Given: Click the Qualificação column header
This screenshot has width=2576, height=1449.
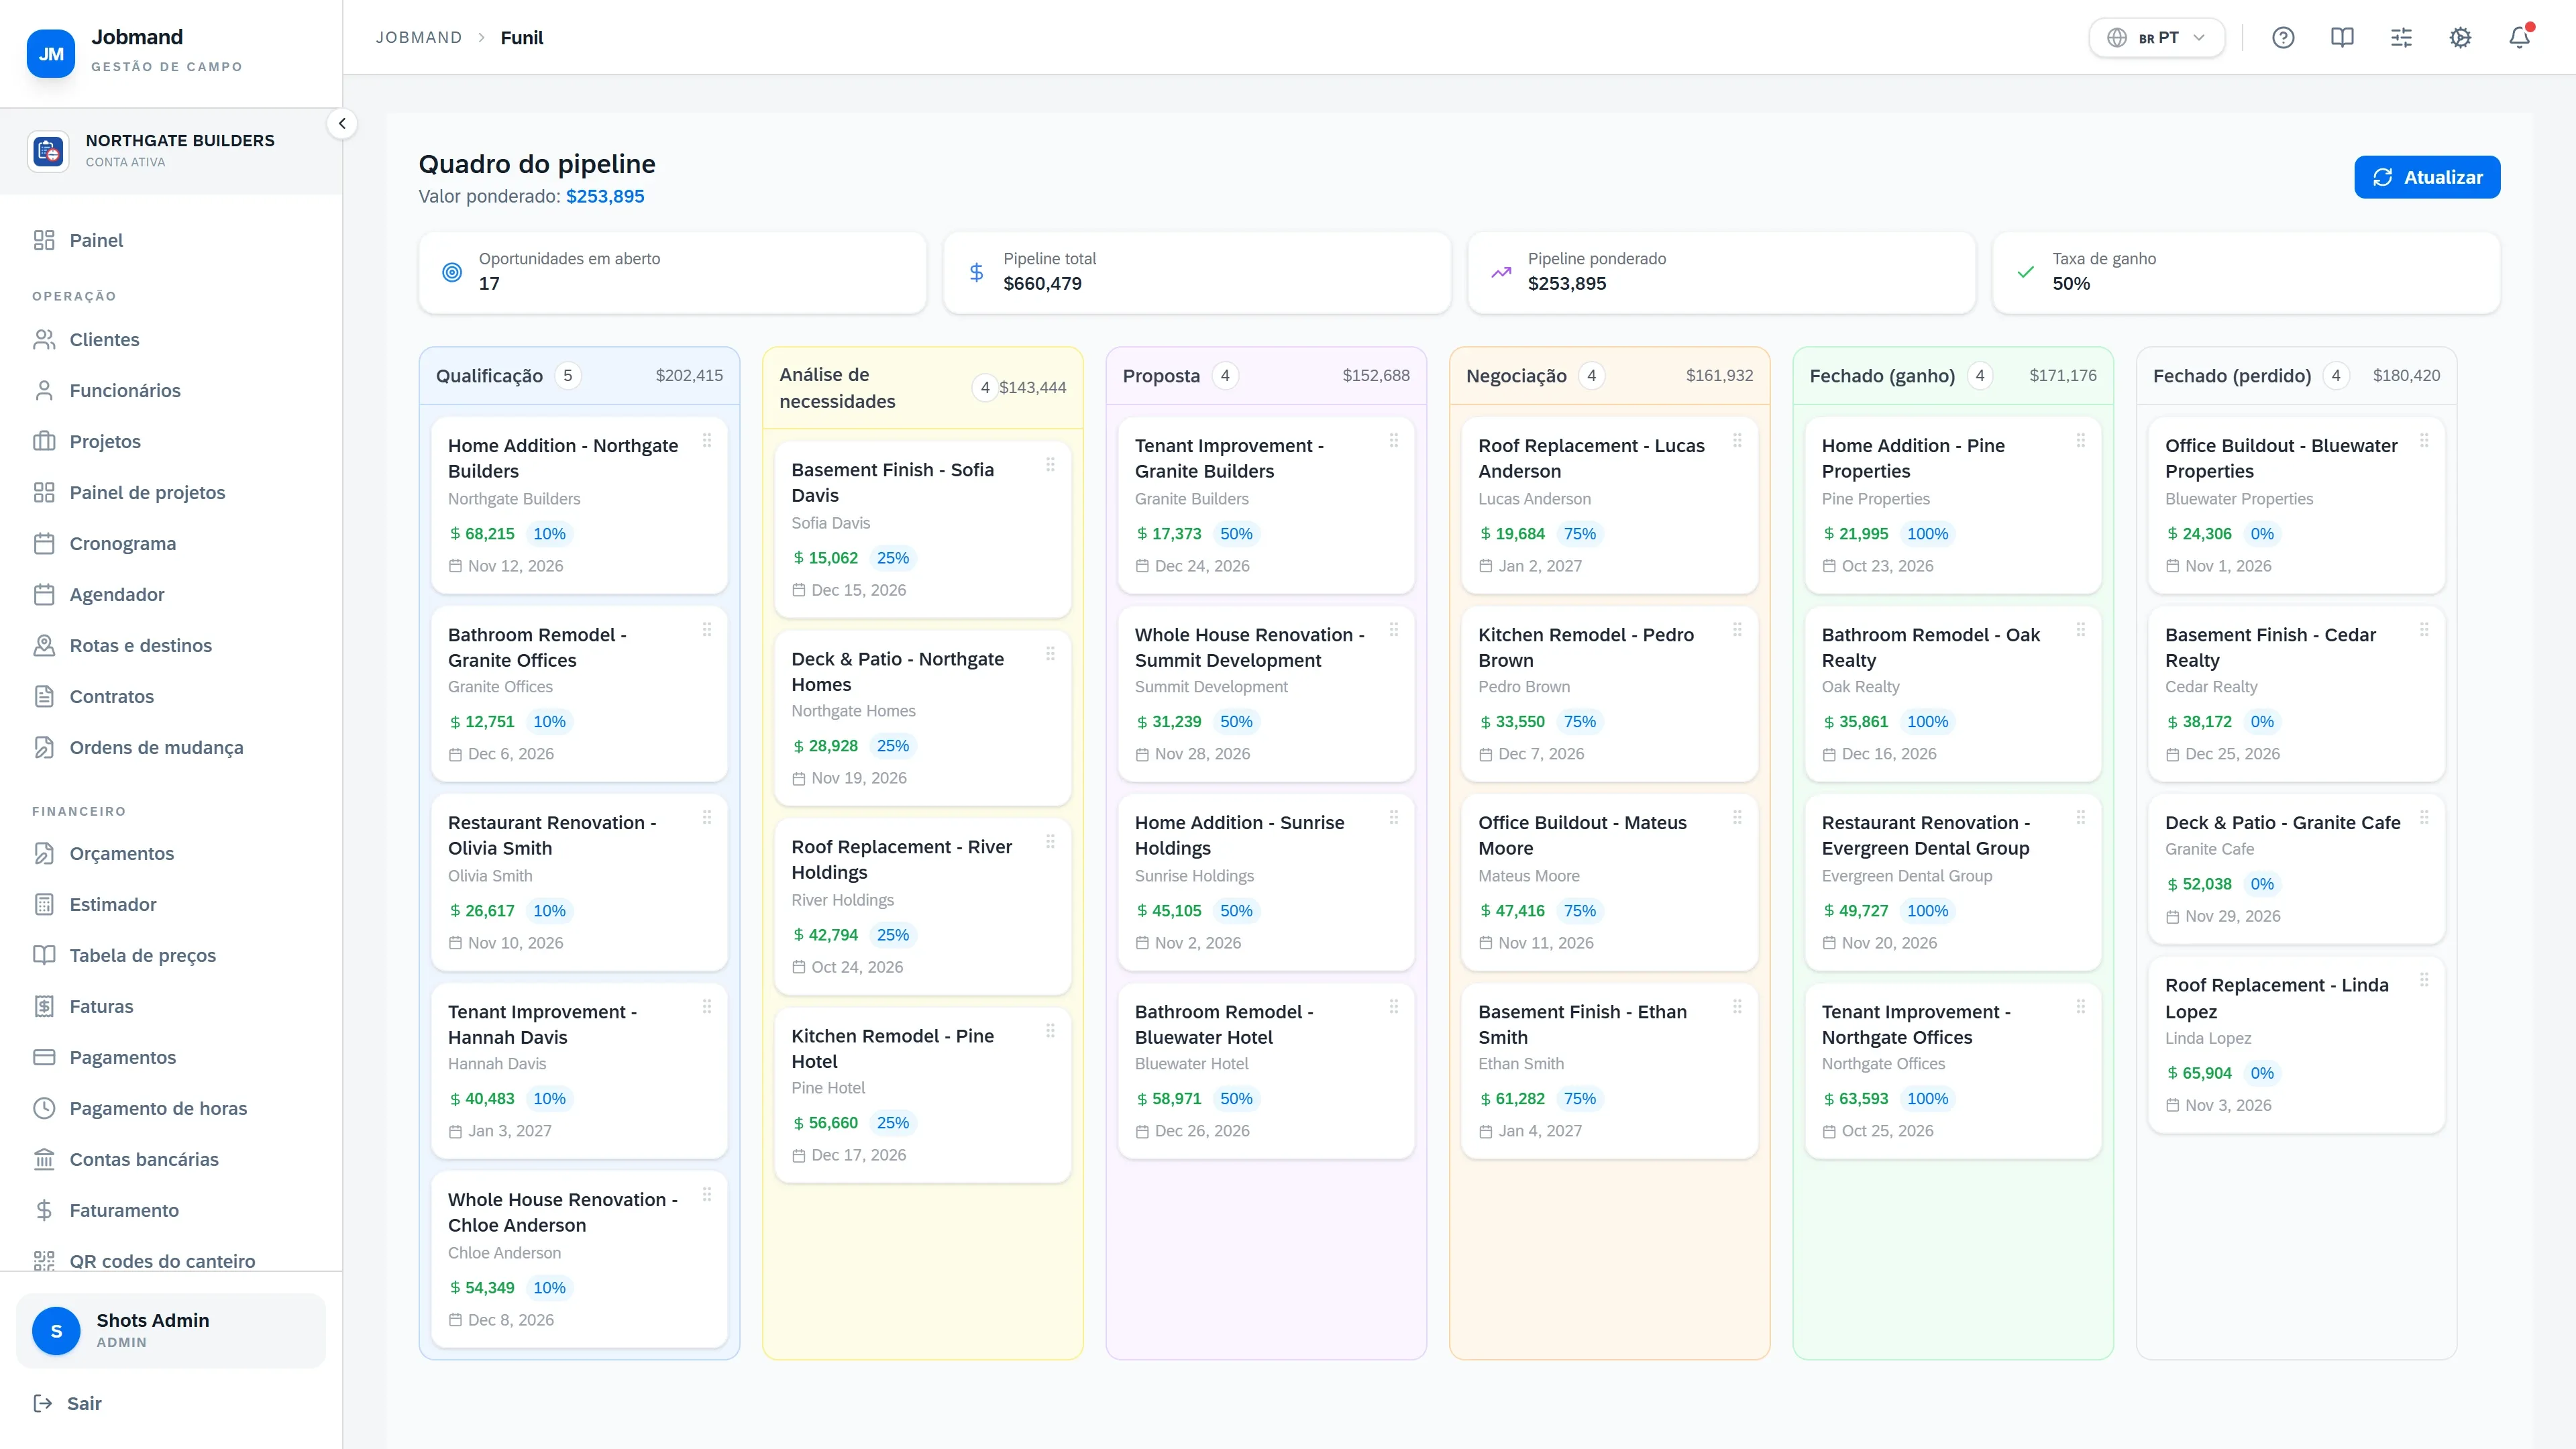Looking at the screenshot, I should click(x=580, y=376).
